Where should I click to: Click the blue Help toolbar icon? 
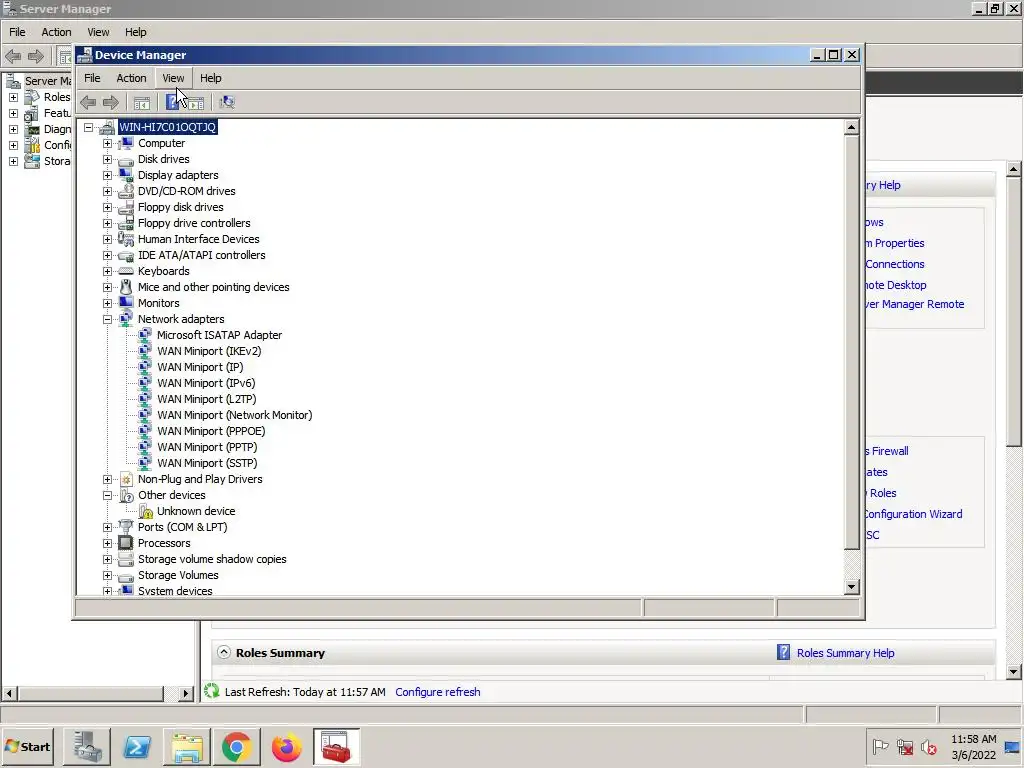tap(172, 102)
